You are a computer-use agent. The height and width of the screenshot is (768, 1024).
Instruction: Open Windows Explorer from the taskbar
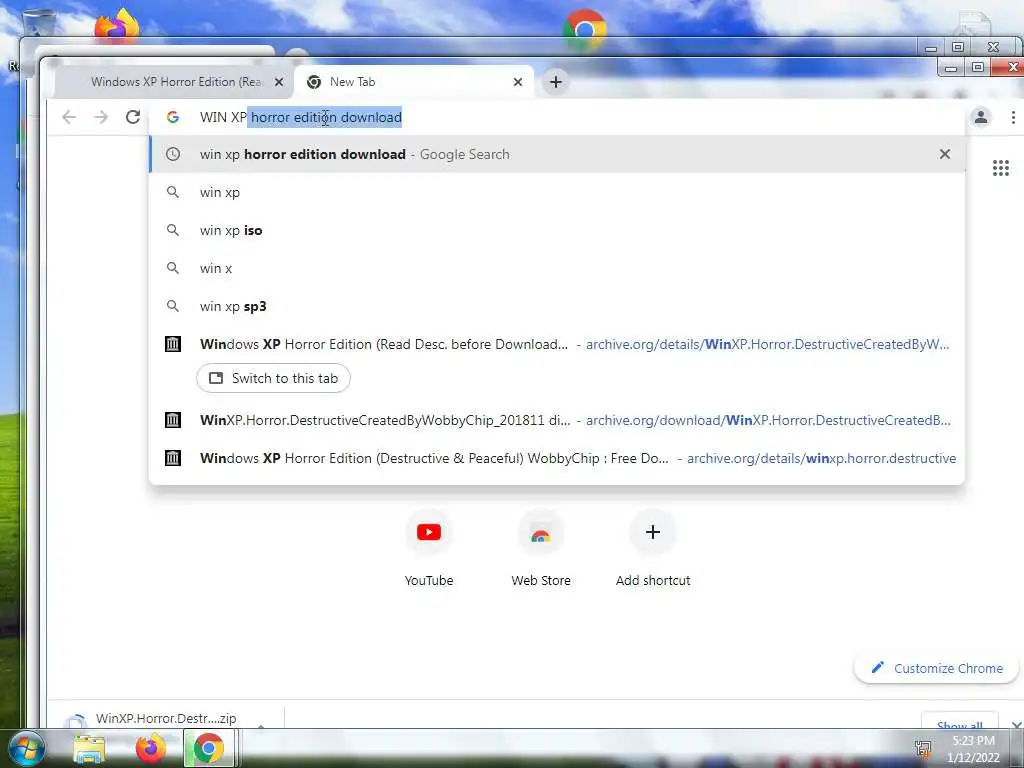point(89,748)
